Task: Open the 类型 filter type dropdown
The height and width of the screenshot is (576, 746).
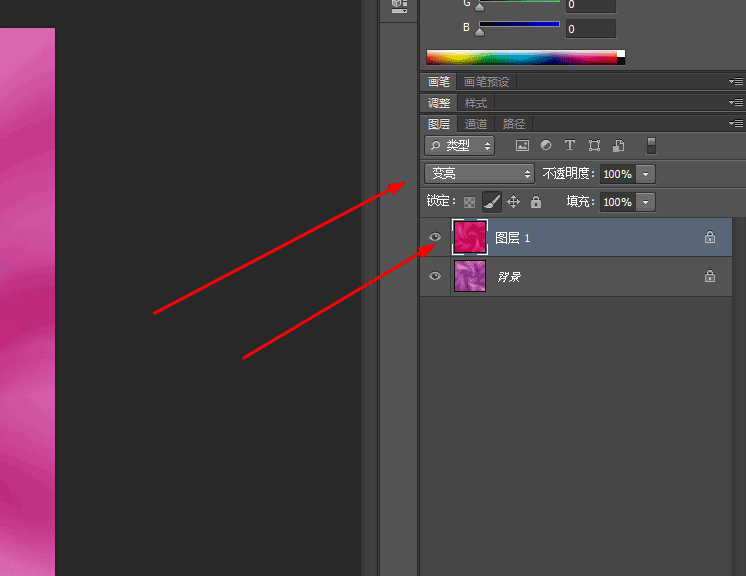Action: tap(459, 146)
